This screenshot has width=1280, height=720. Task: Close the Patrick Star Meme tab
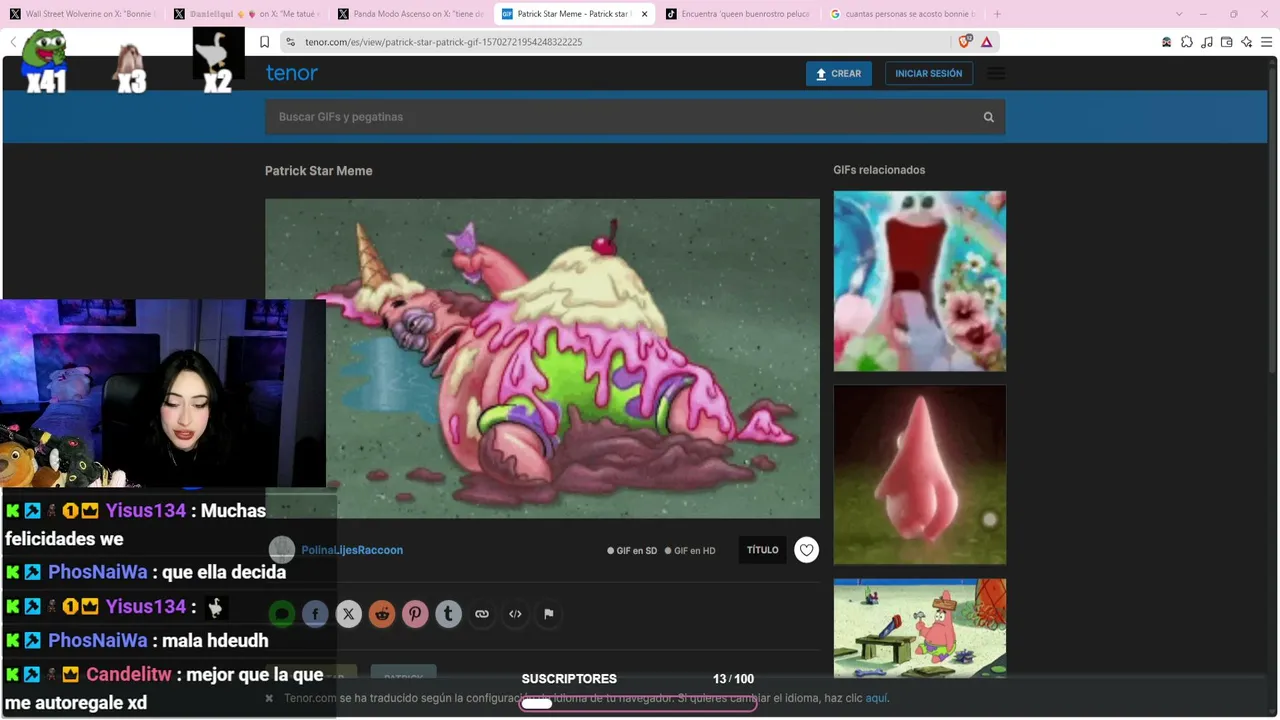coord(644,14)
